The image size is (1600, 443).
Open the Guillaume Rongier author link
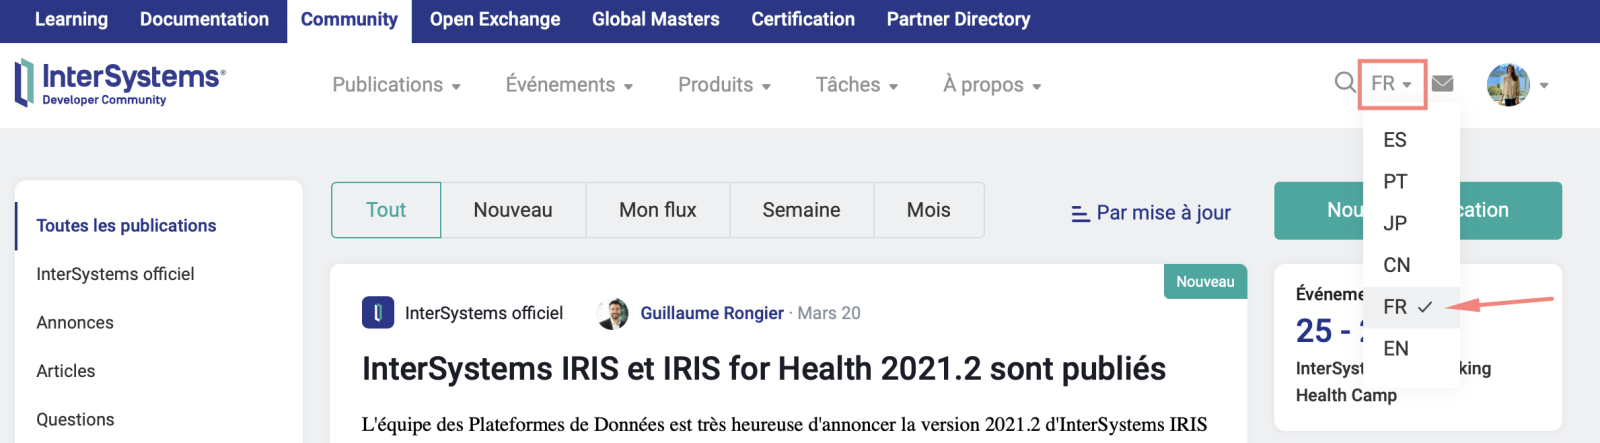tap(711, 314)
